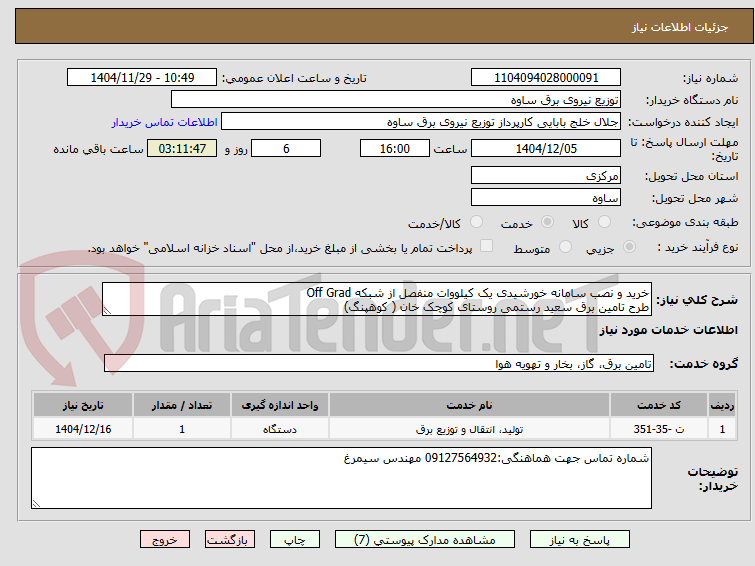Click the اطلاعات خدمات مورد نیاز heading

(668, 330)
